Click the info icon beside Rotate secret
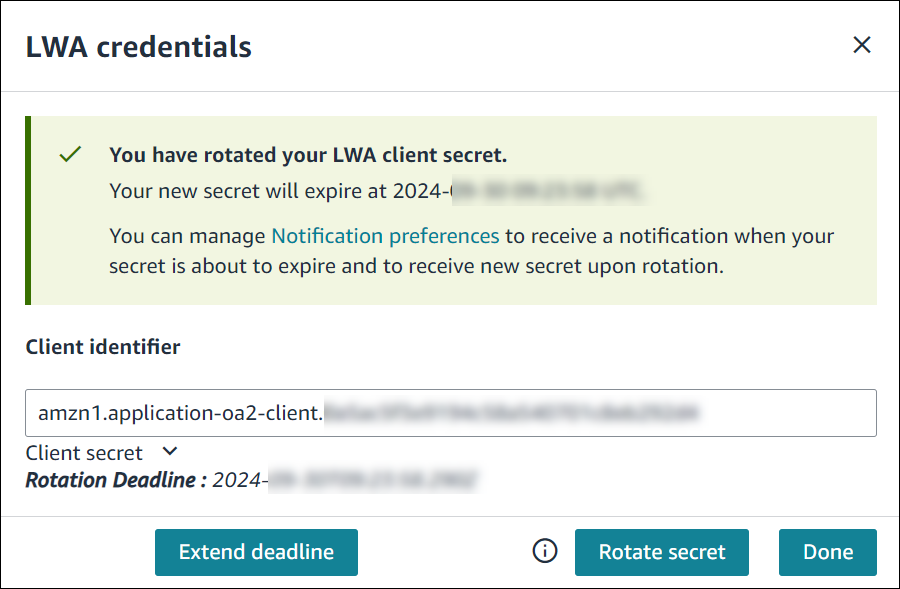This screenshot has width=900, height=589. point(545,551)
